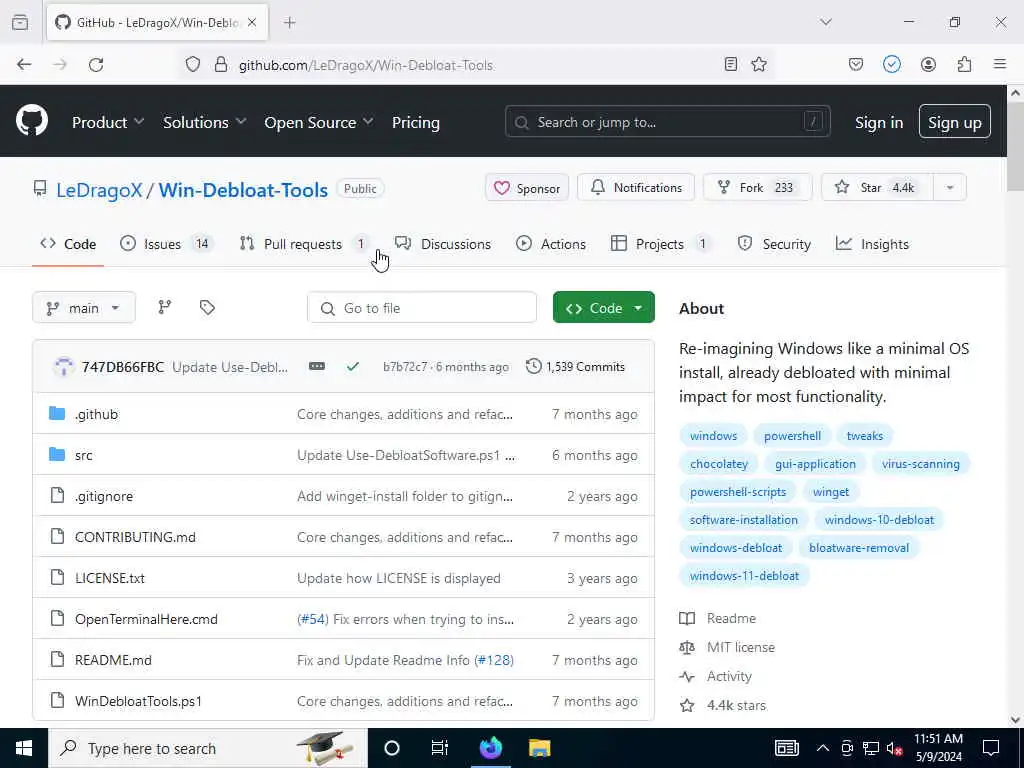Open the powershell topic tag
The image size is (1024, 768).
tap(792, 436)
